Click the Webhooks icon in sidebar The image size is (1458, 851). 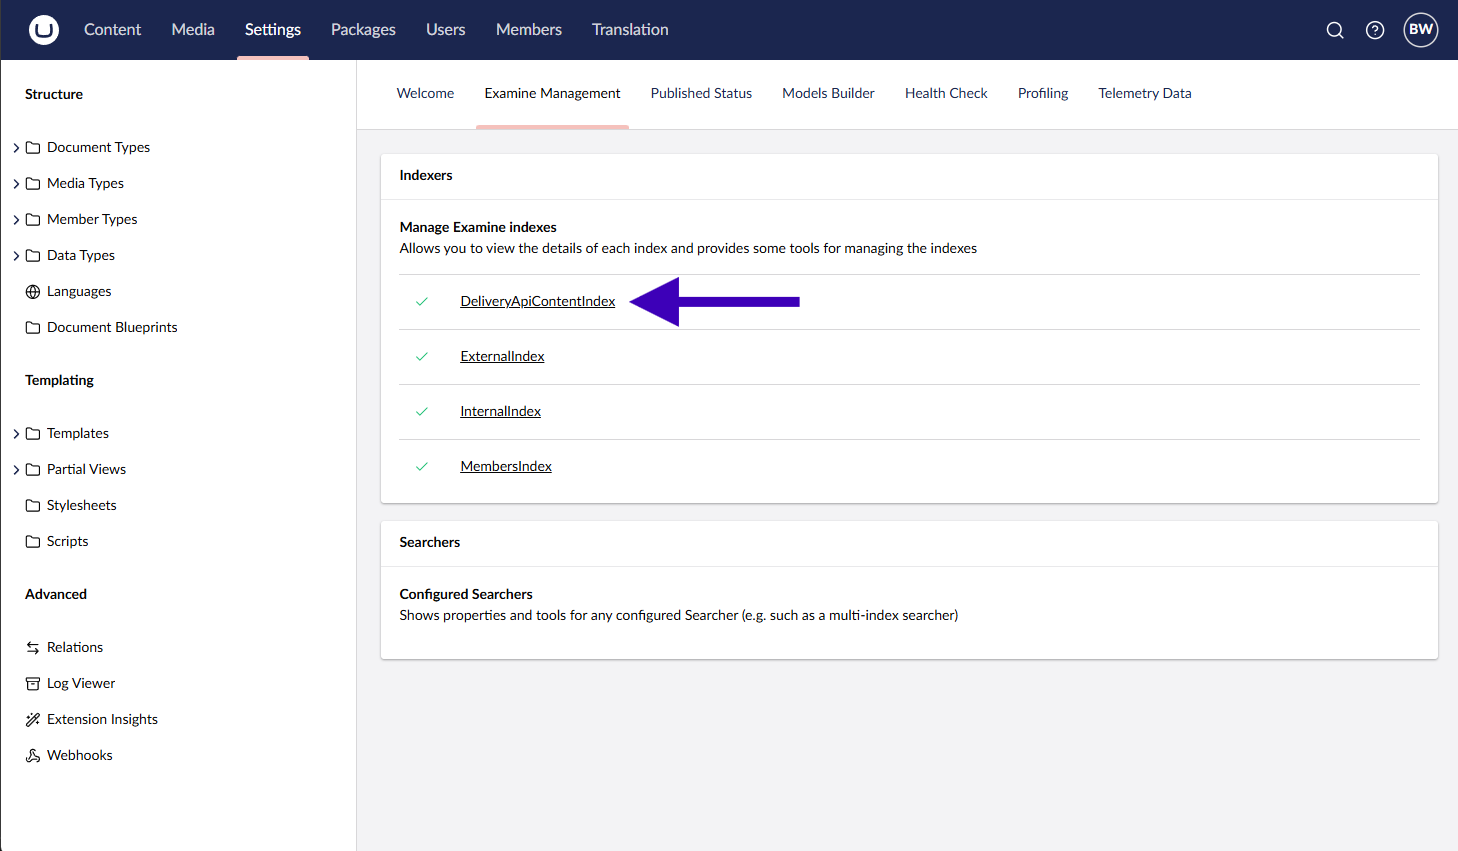[33, 756]
